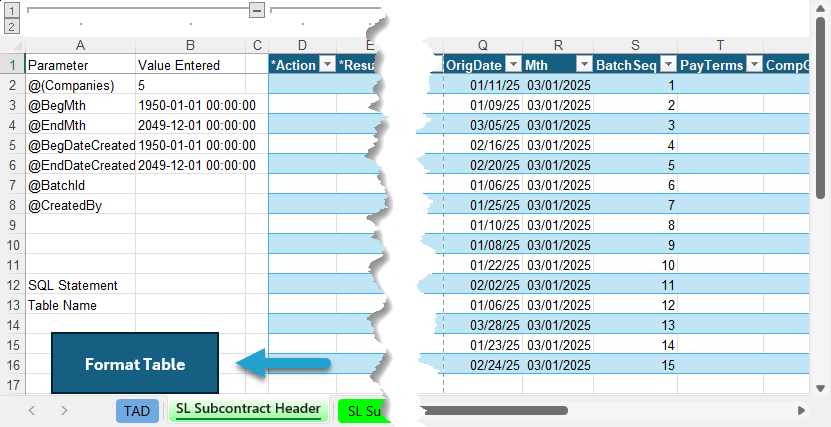831x427 pixels.
Task: Click the Format Table button
Action: [x=135, y=363]
